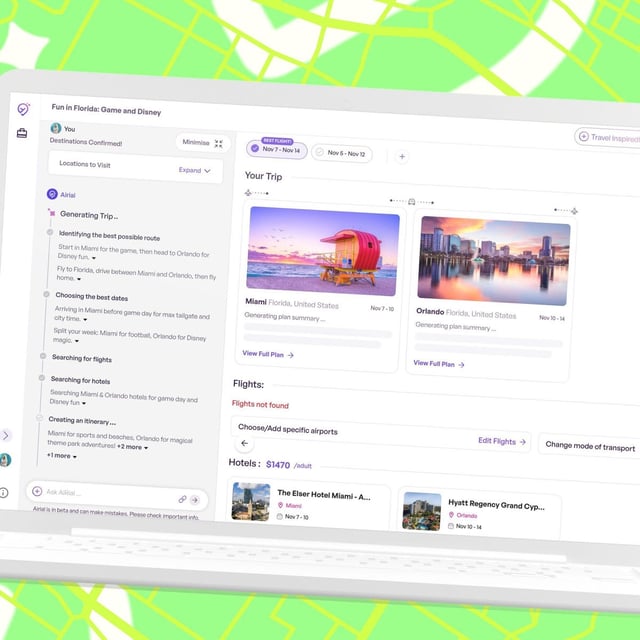Viewport: 640px width, 640px height.
Task: Select the Nov 5 - Nov 12 date option
Action: coord(342,153)
